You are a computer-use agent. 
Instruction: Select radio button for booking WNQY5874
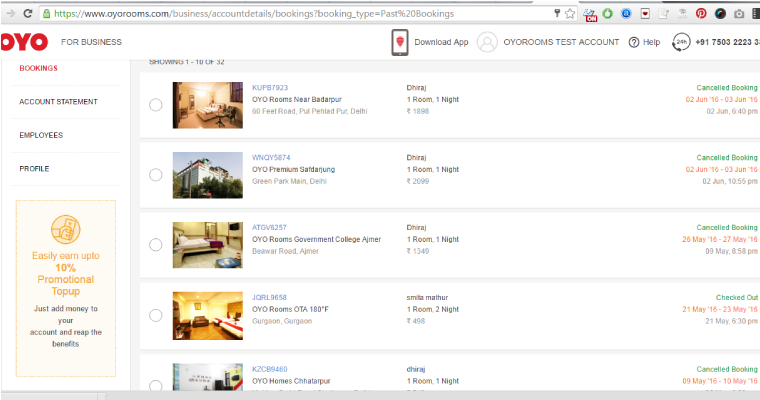(156, 175)
